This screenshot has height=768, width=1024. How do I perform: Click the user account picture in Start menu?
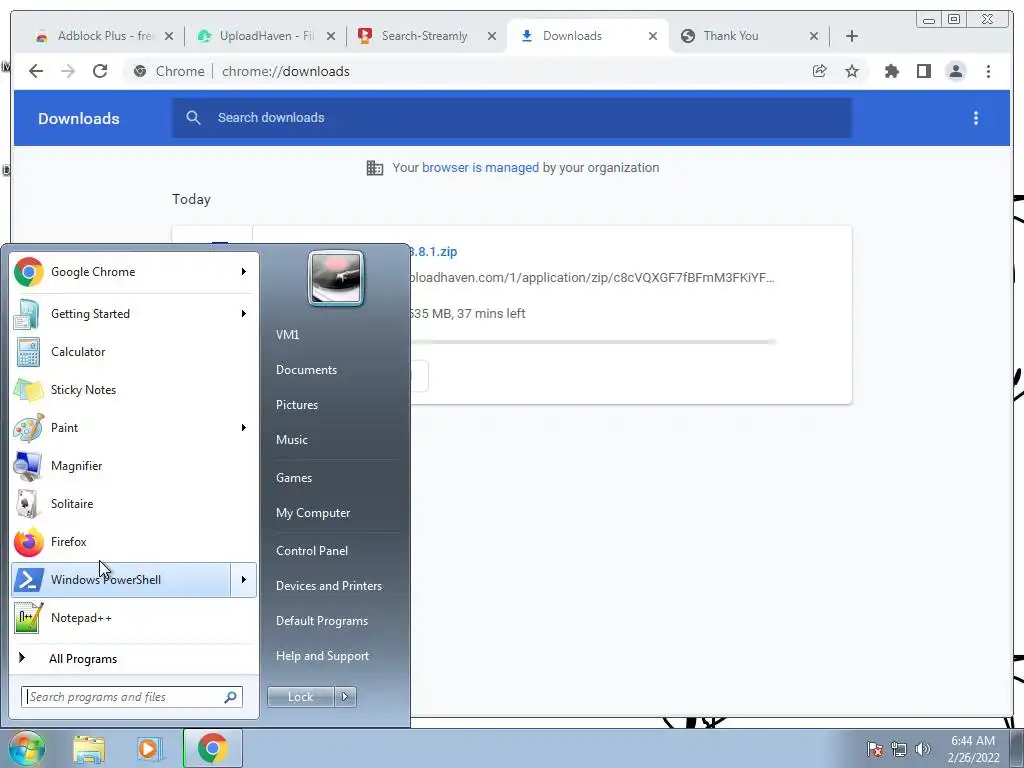tap(336, 278)
